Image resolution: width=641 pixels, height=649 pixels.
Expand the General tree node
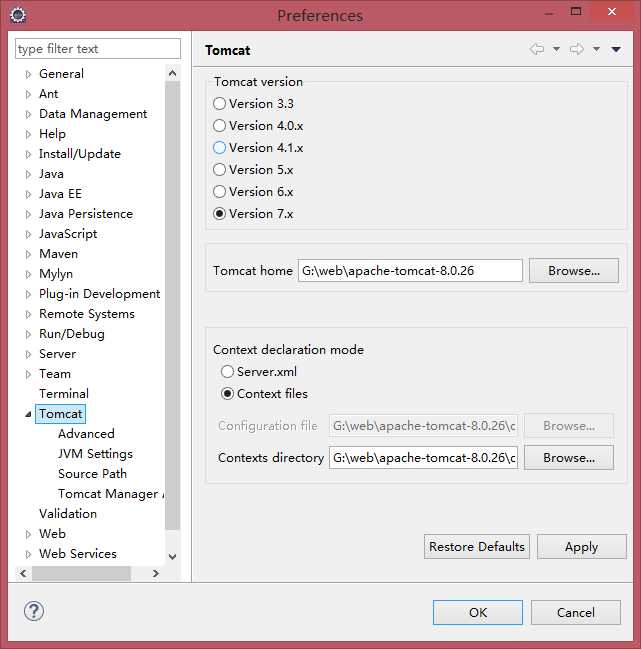(x=28, y=74)
